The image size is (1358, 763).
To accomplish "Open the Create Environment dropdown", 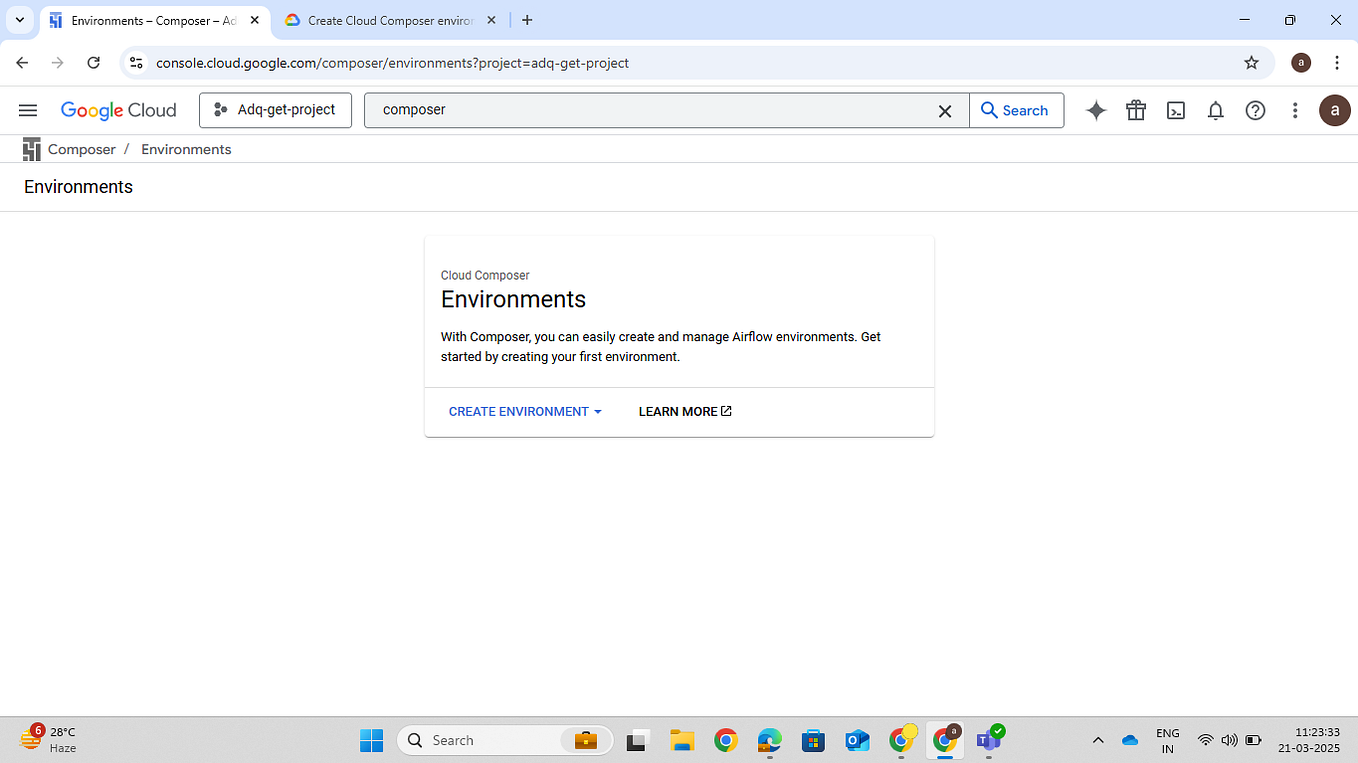I will coord(524,411).
